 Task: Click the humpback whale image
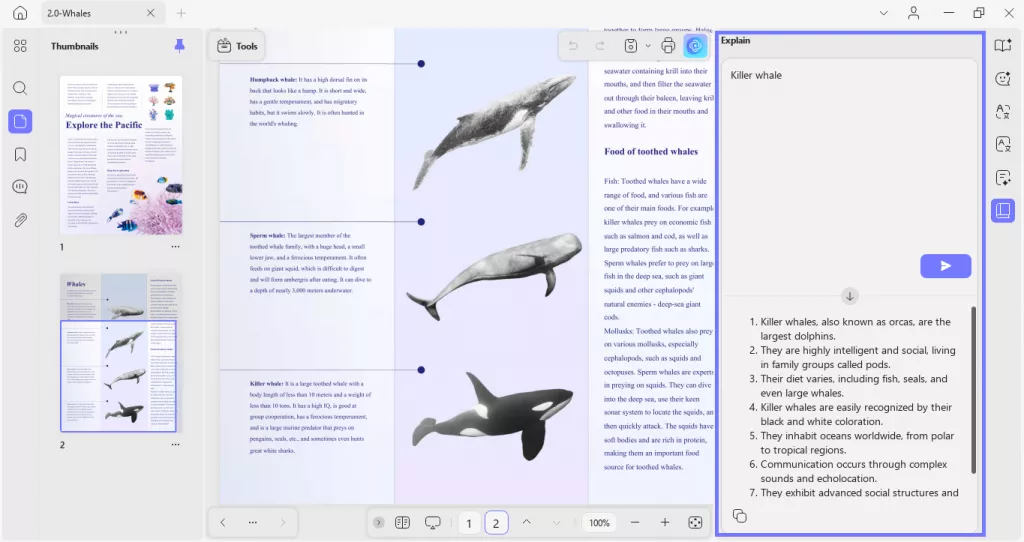point(496,131)
